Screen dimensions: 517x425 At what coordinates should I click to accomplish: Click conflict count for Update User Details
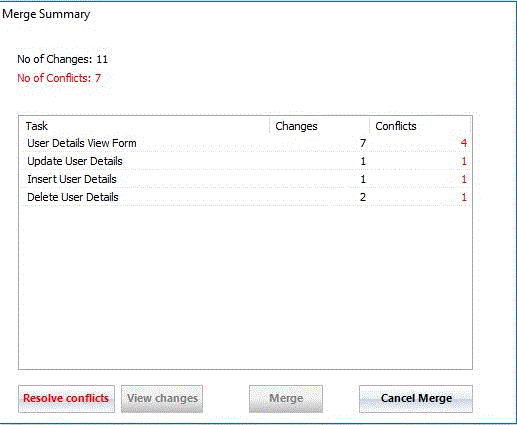(x=464, y=161)
